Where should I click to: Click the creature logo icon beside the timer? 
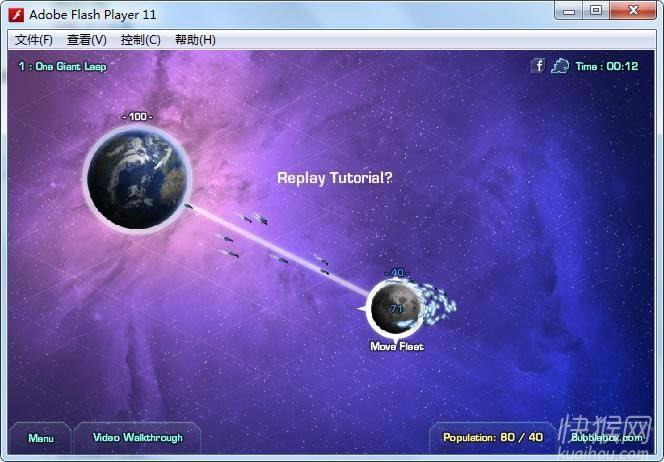[560, 66]
